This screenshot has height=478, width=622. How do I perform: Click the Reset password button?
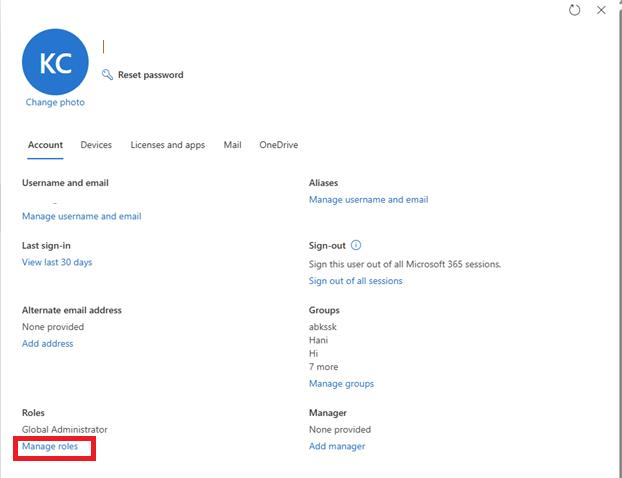pyautogui.click(x=143, y=75)
